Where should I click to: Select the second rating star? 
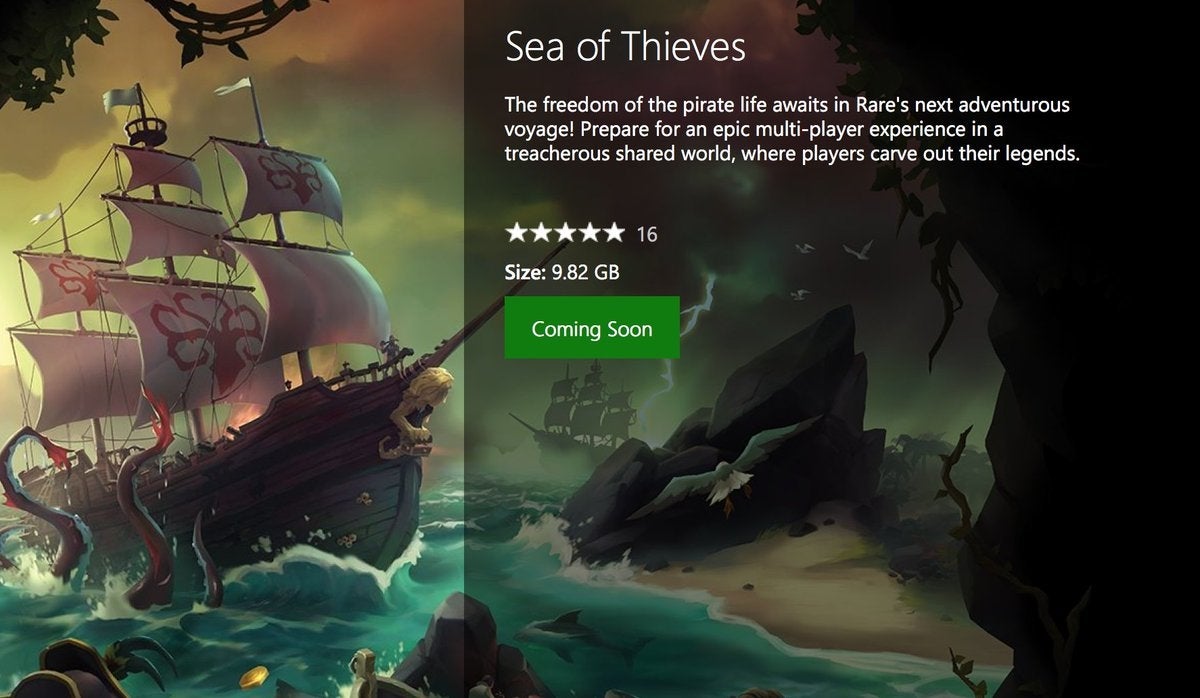tap(541, 234)
